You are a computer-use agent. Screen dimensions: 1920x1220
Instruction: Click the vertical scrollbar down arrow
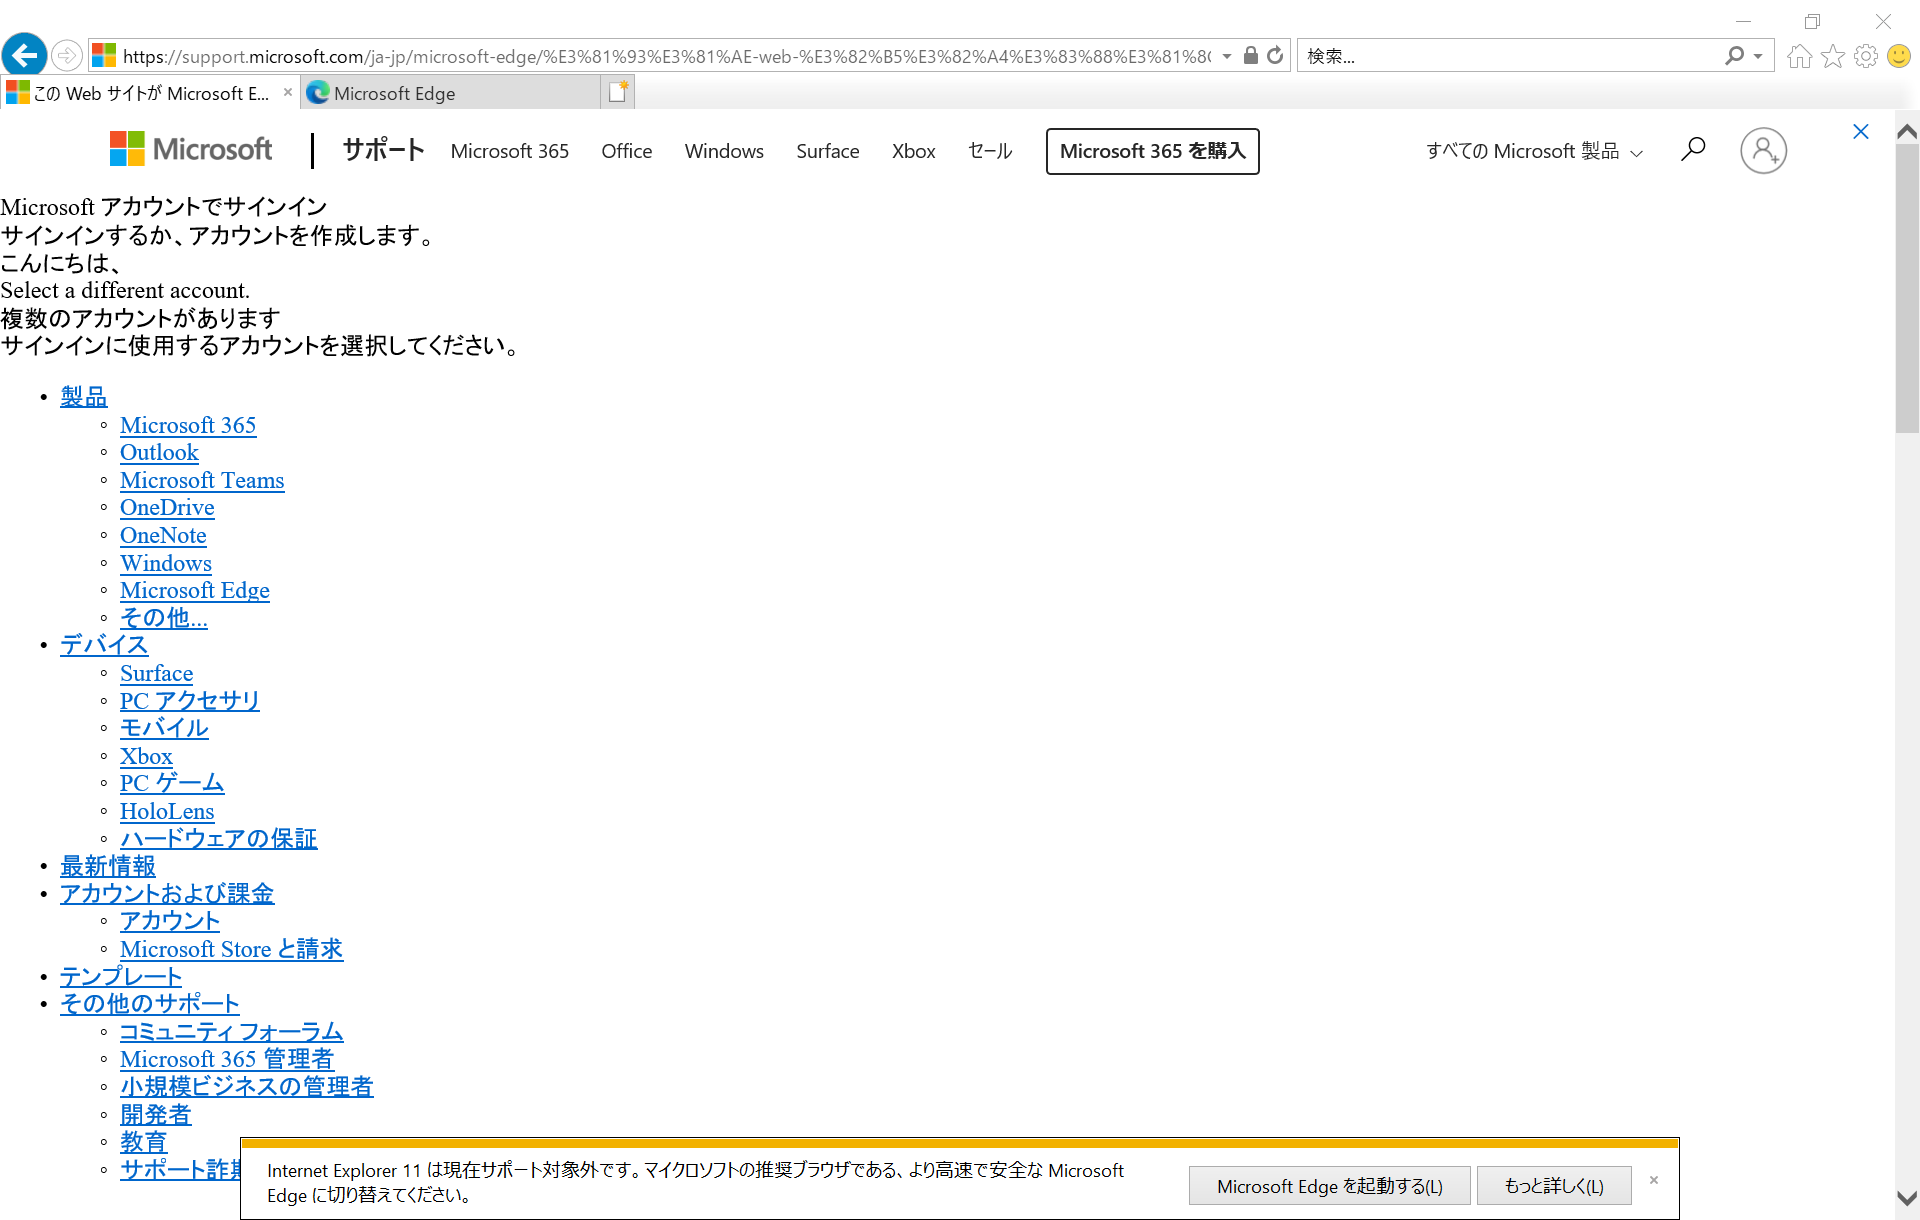pyautogui.click(x=1906, y=1198)
